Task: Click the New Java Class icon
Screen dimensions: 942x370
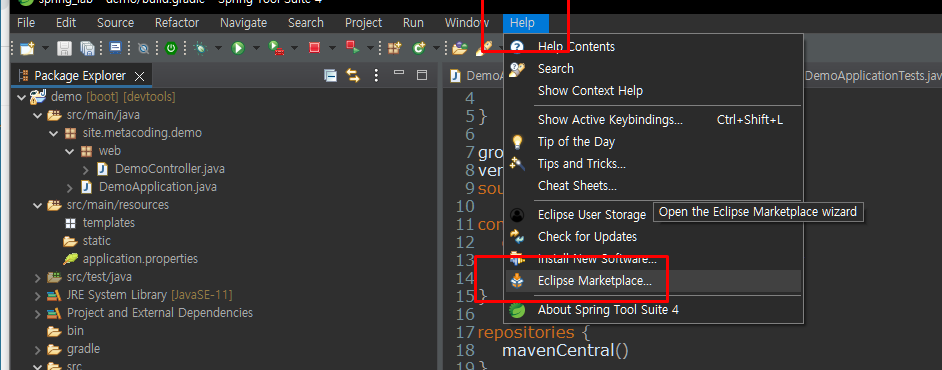Action: coord(419,48)
